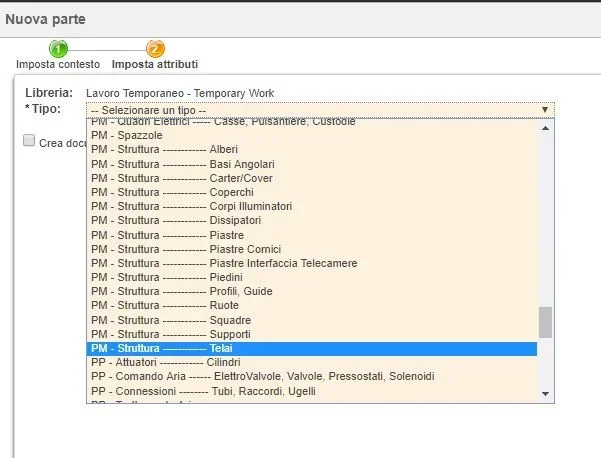Click the orange step 2 wizard circle

tap(155, 49)
